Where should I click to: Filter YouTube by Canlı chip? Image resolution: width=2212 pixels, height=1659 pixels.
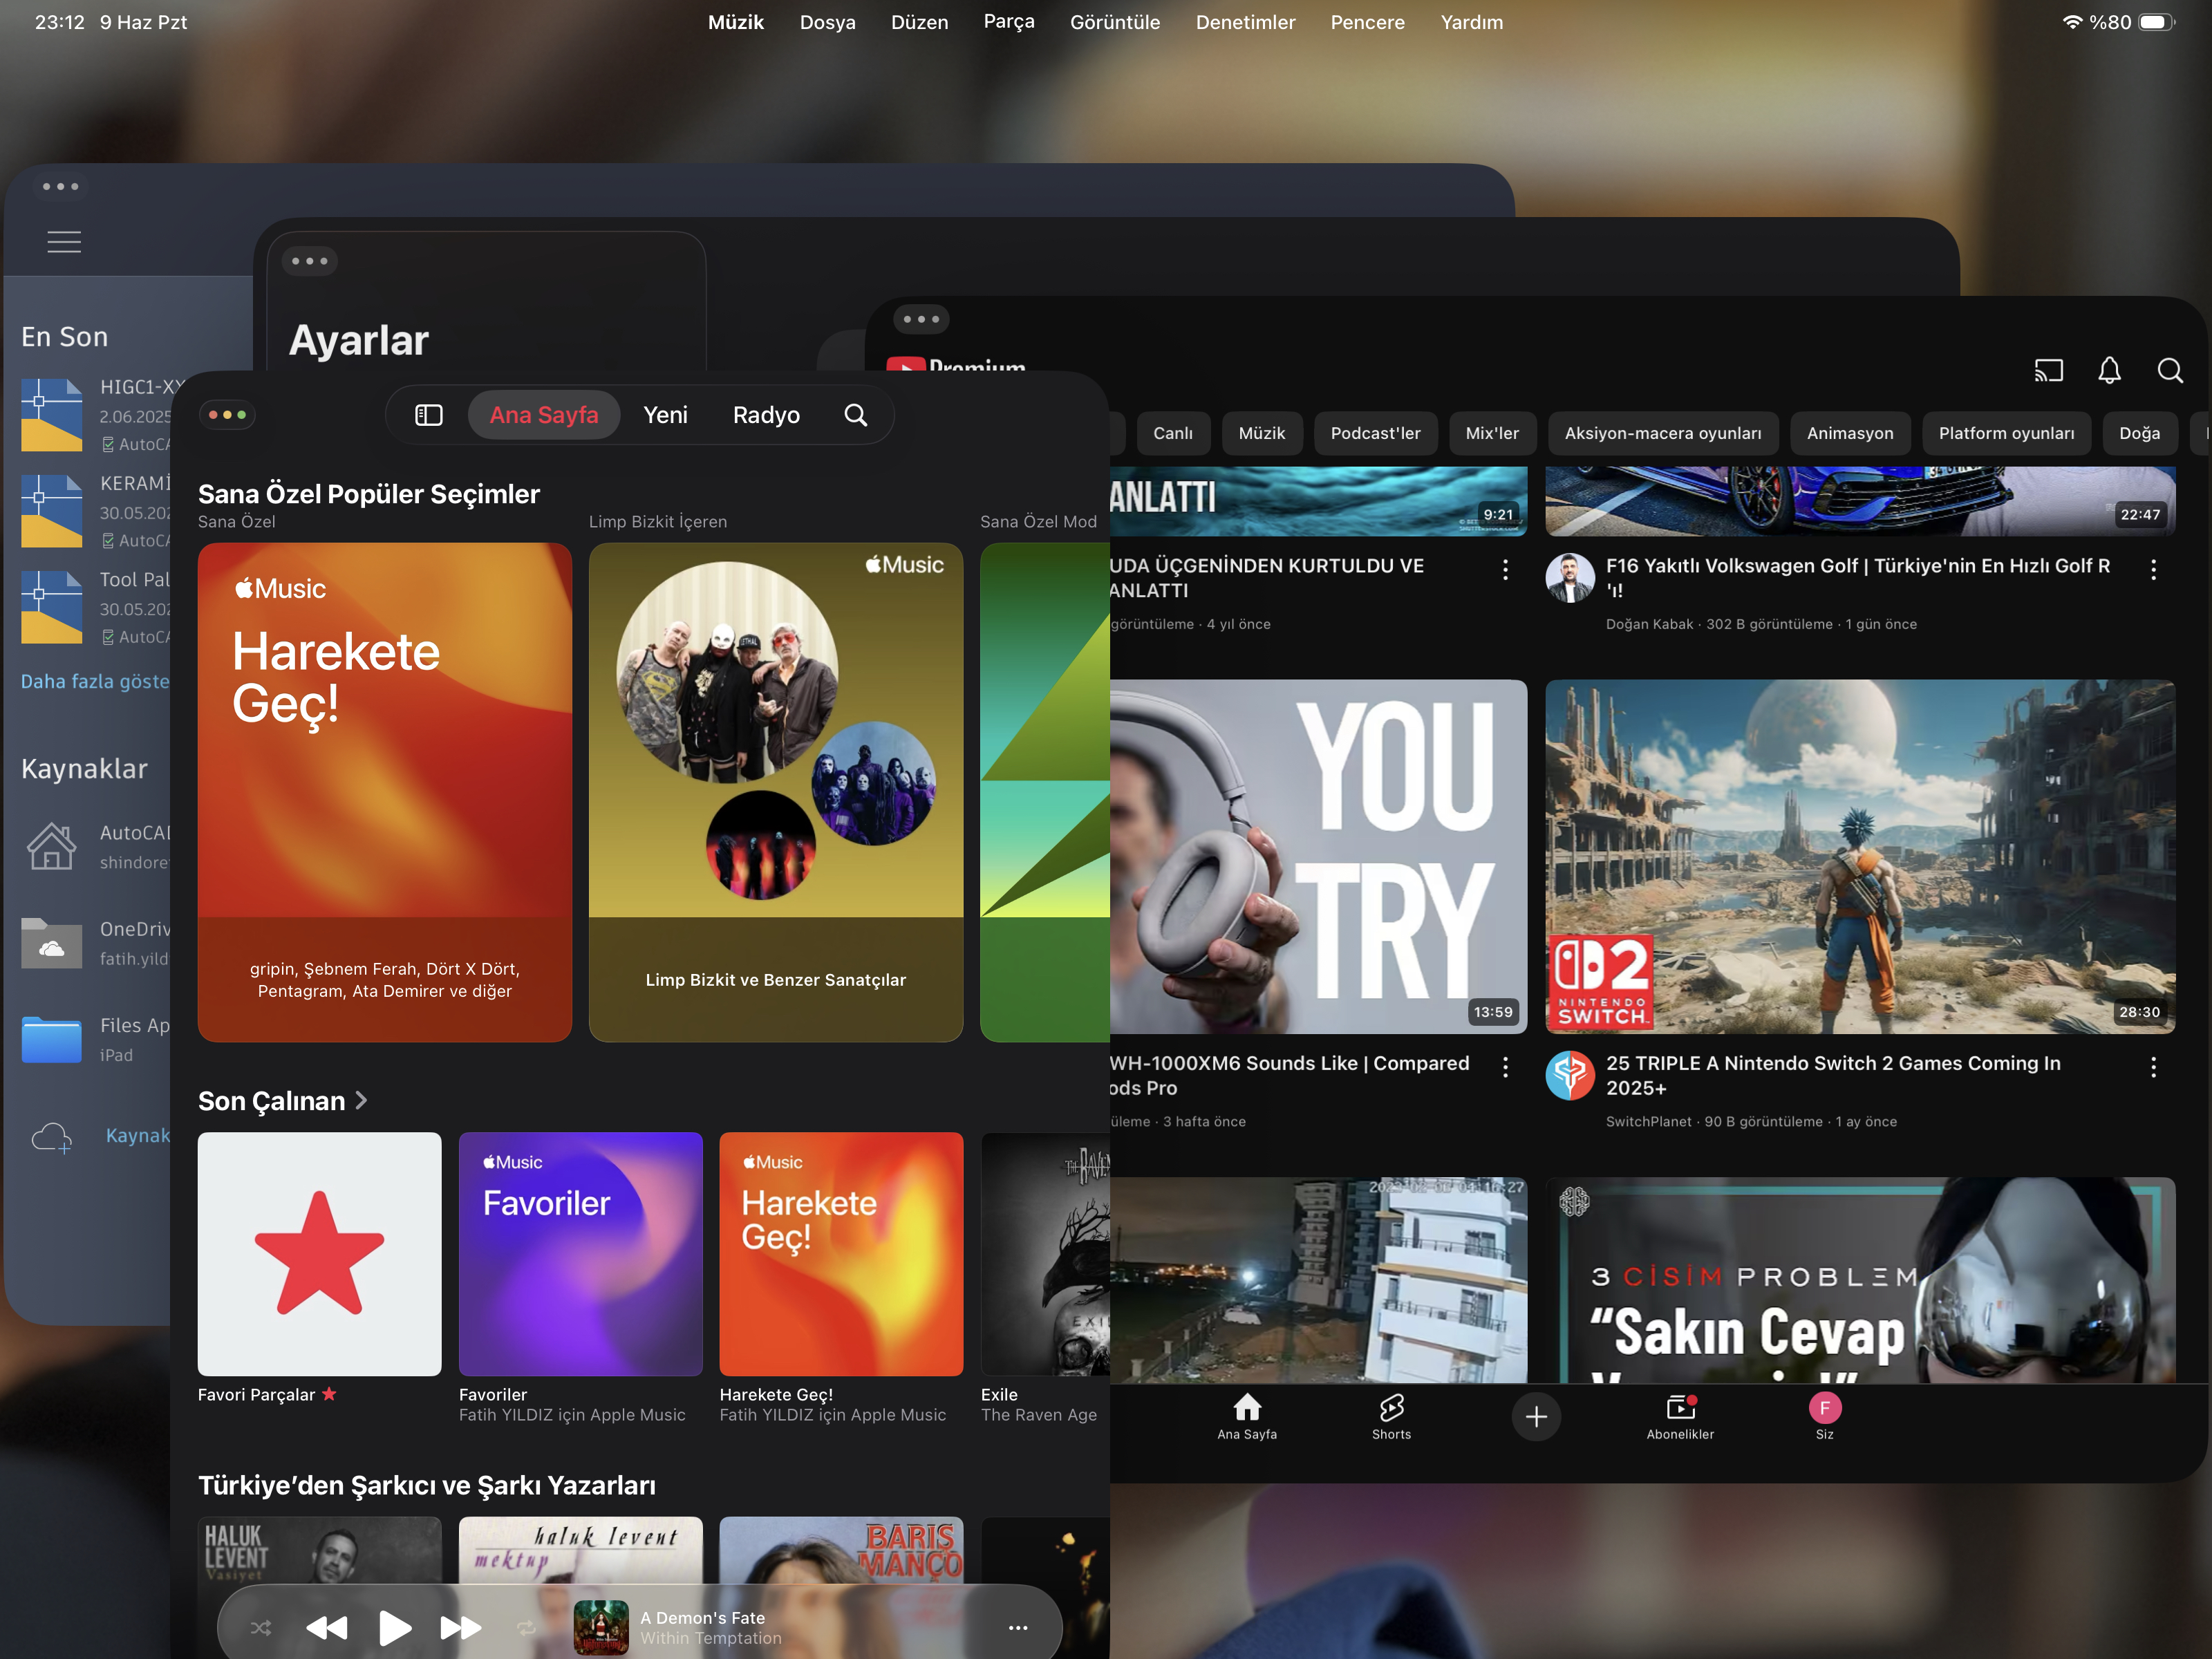tap(1172, 433)
